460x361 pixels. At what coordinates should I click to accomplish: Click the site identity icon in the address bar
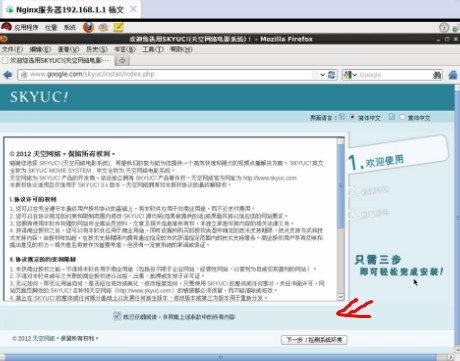[24, 75]
